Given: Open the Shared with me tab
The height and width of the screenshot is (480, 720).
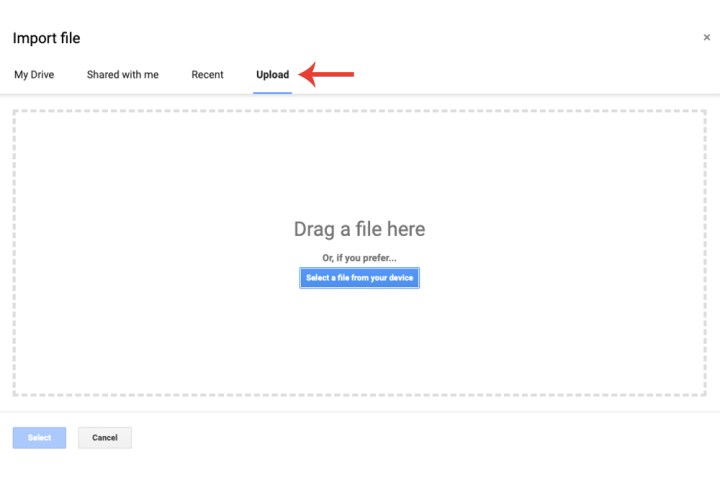Looking at the screenshot, I should point(123,74).
